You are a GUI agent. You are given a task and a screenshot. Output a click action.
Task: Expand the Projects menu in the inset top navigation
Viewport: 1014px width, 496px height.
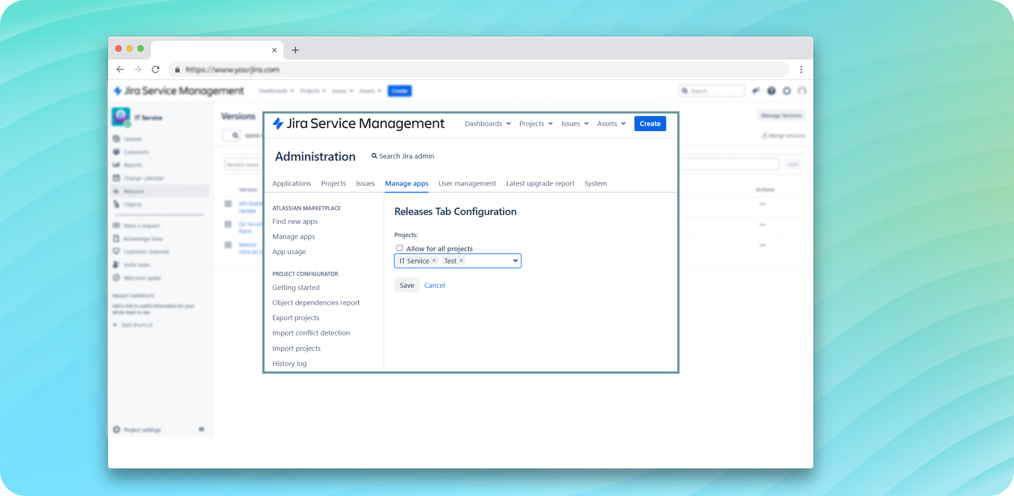point(536,124)
